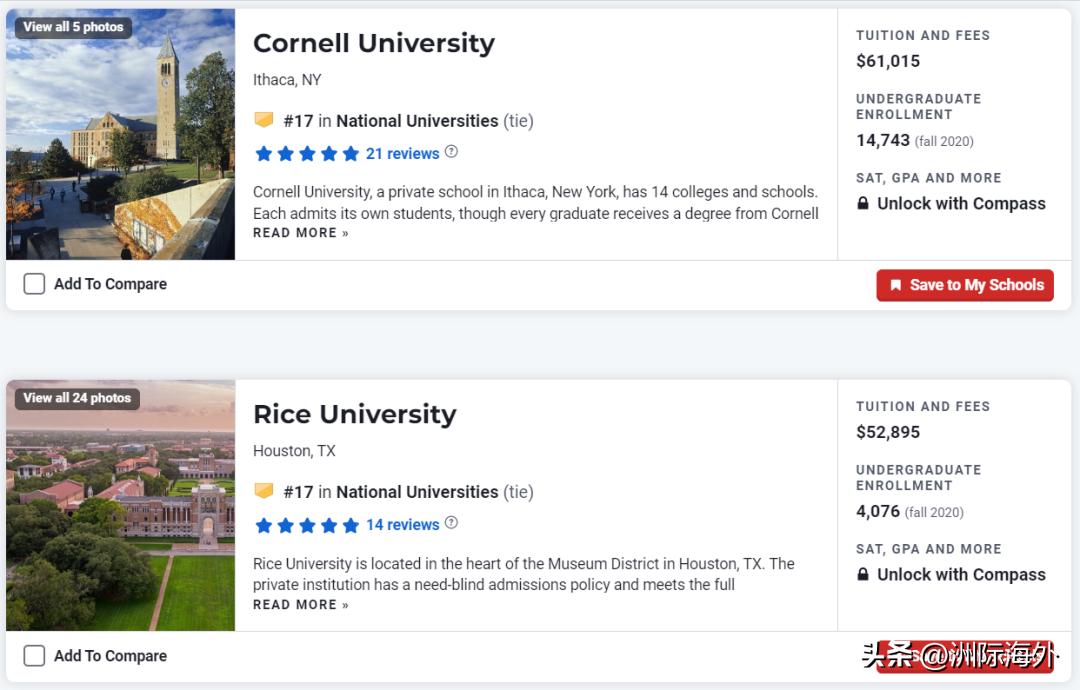Click the ranking badge icon beside Rice's #17
Viewport: 1080px width, 690px height.
click(264, 491)
